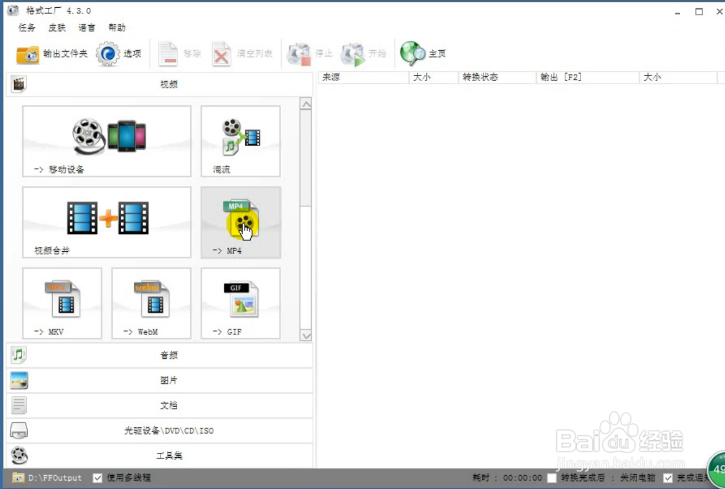The width and height of the screenshot is (725, 489).
Task: Toggle the 完成通知 checkbox in status bar
Action: pos(668,478)
